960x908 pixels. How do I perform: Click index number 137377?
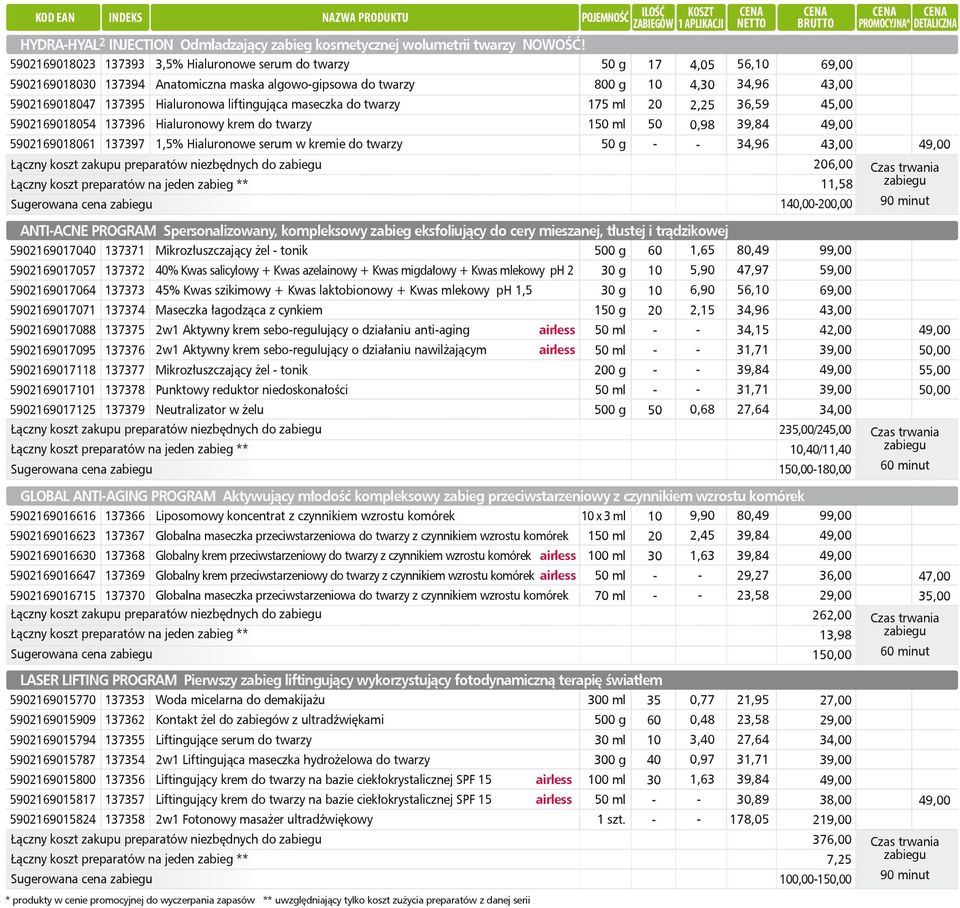125,370
